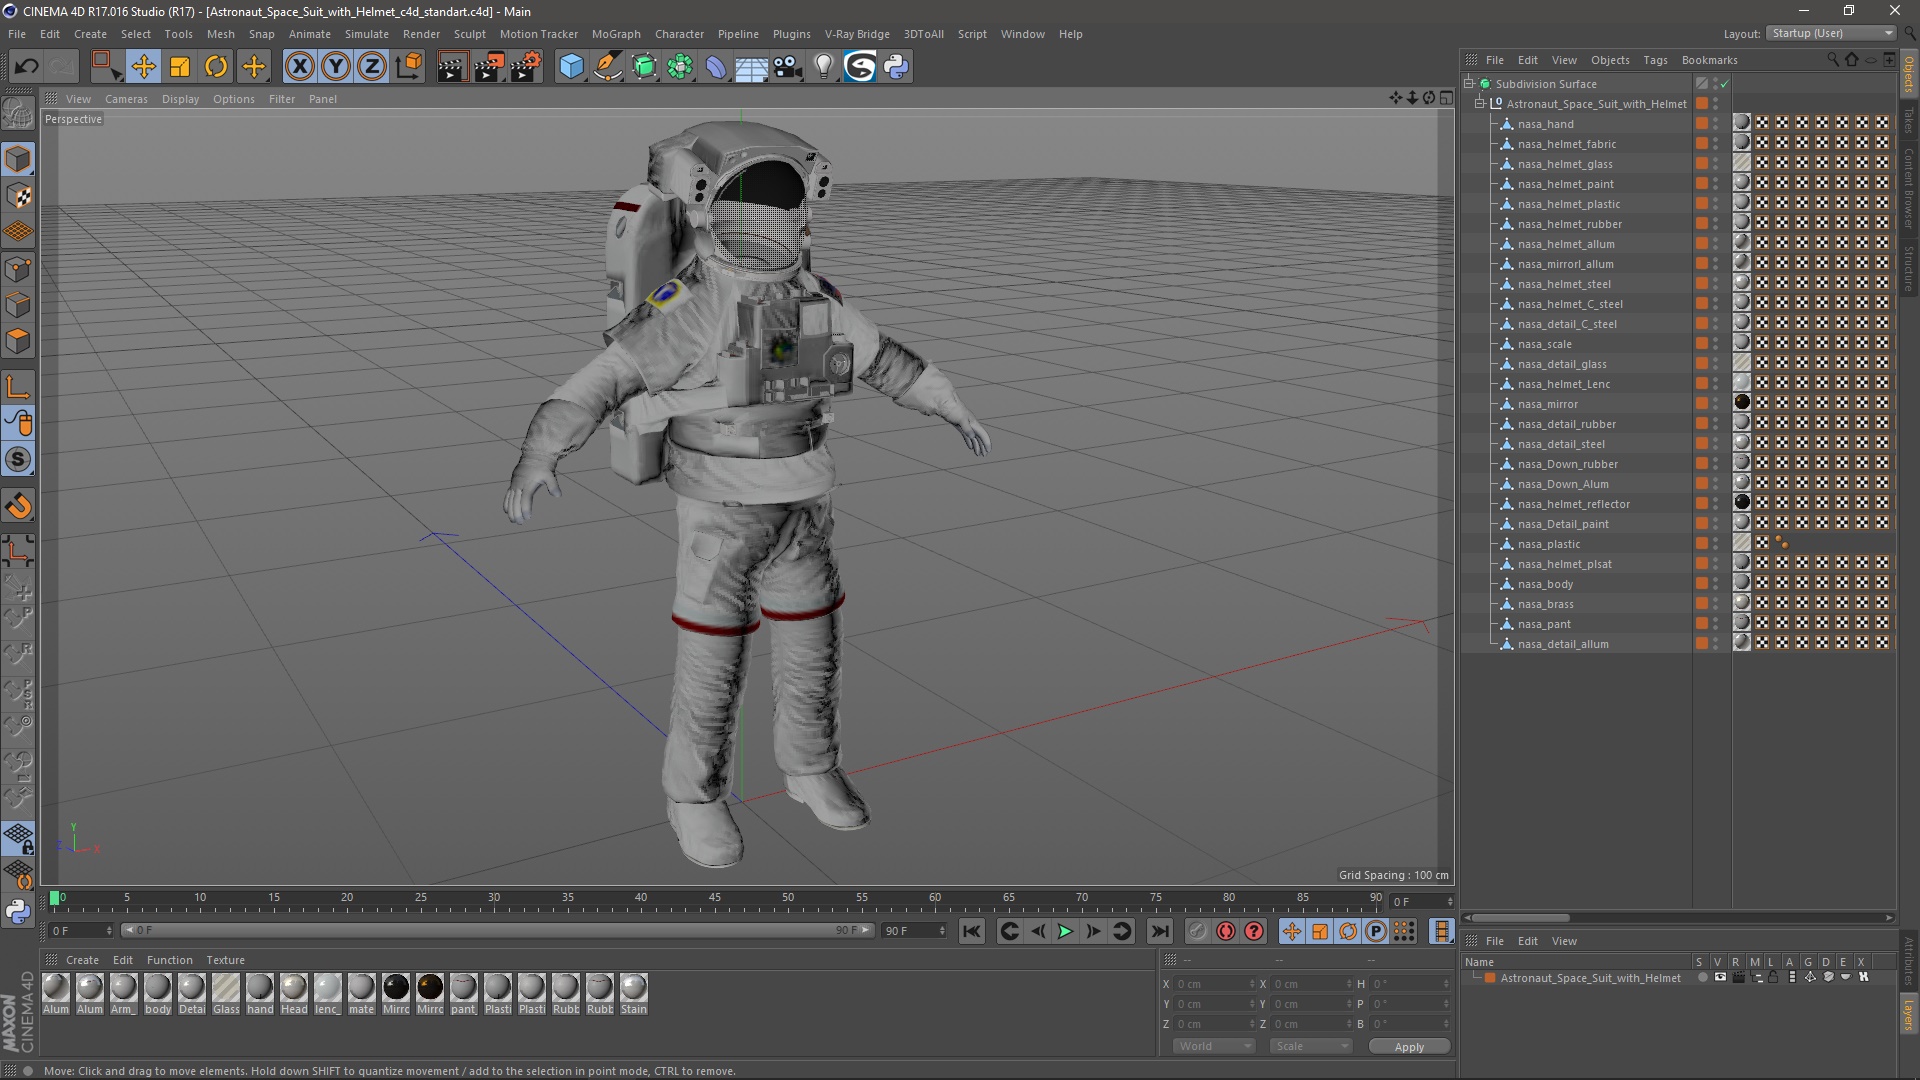The width and height of the screenshot is (1920, 1080).
Task: Go to end of animation
Action: click(1159, 931)
